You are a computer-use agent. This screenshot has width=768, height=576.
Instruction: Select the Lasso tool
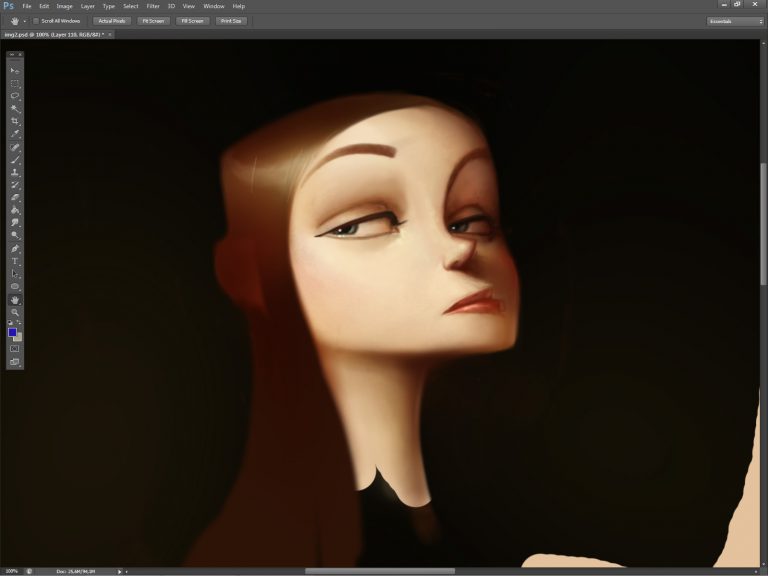click(x=15, y=96)
